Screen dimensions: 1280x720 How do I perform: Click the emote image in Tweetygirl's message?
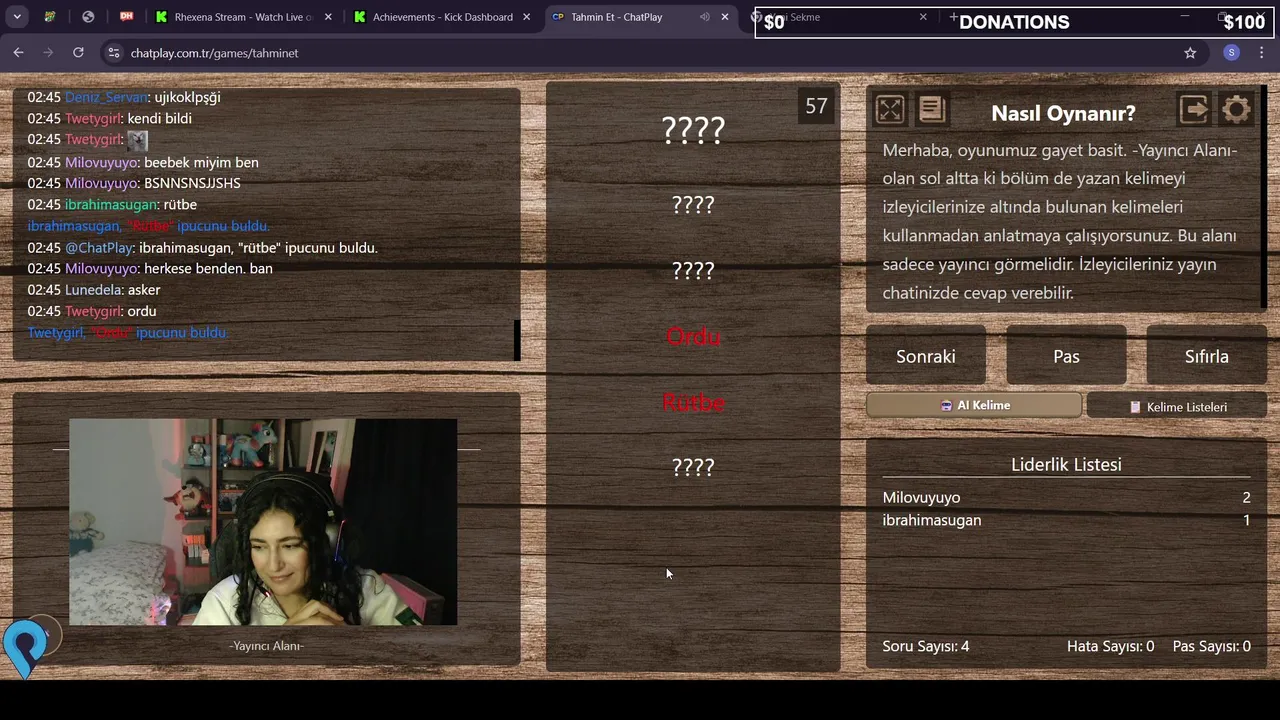point(137,140)
